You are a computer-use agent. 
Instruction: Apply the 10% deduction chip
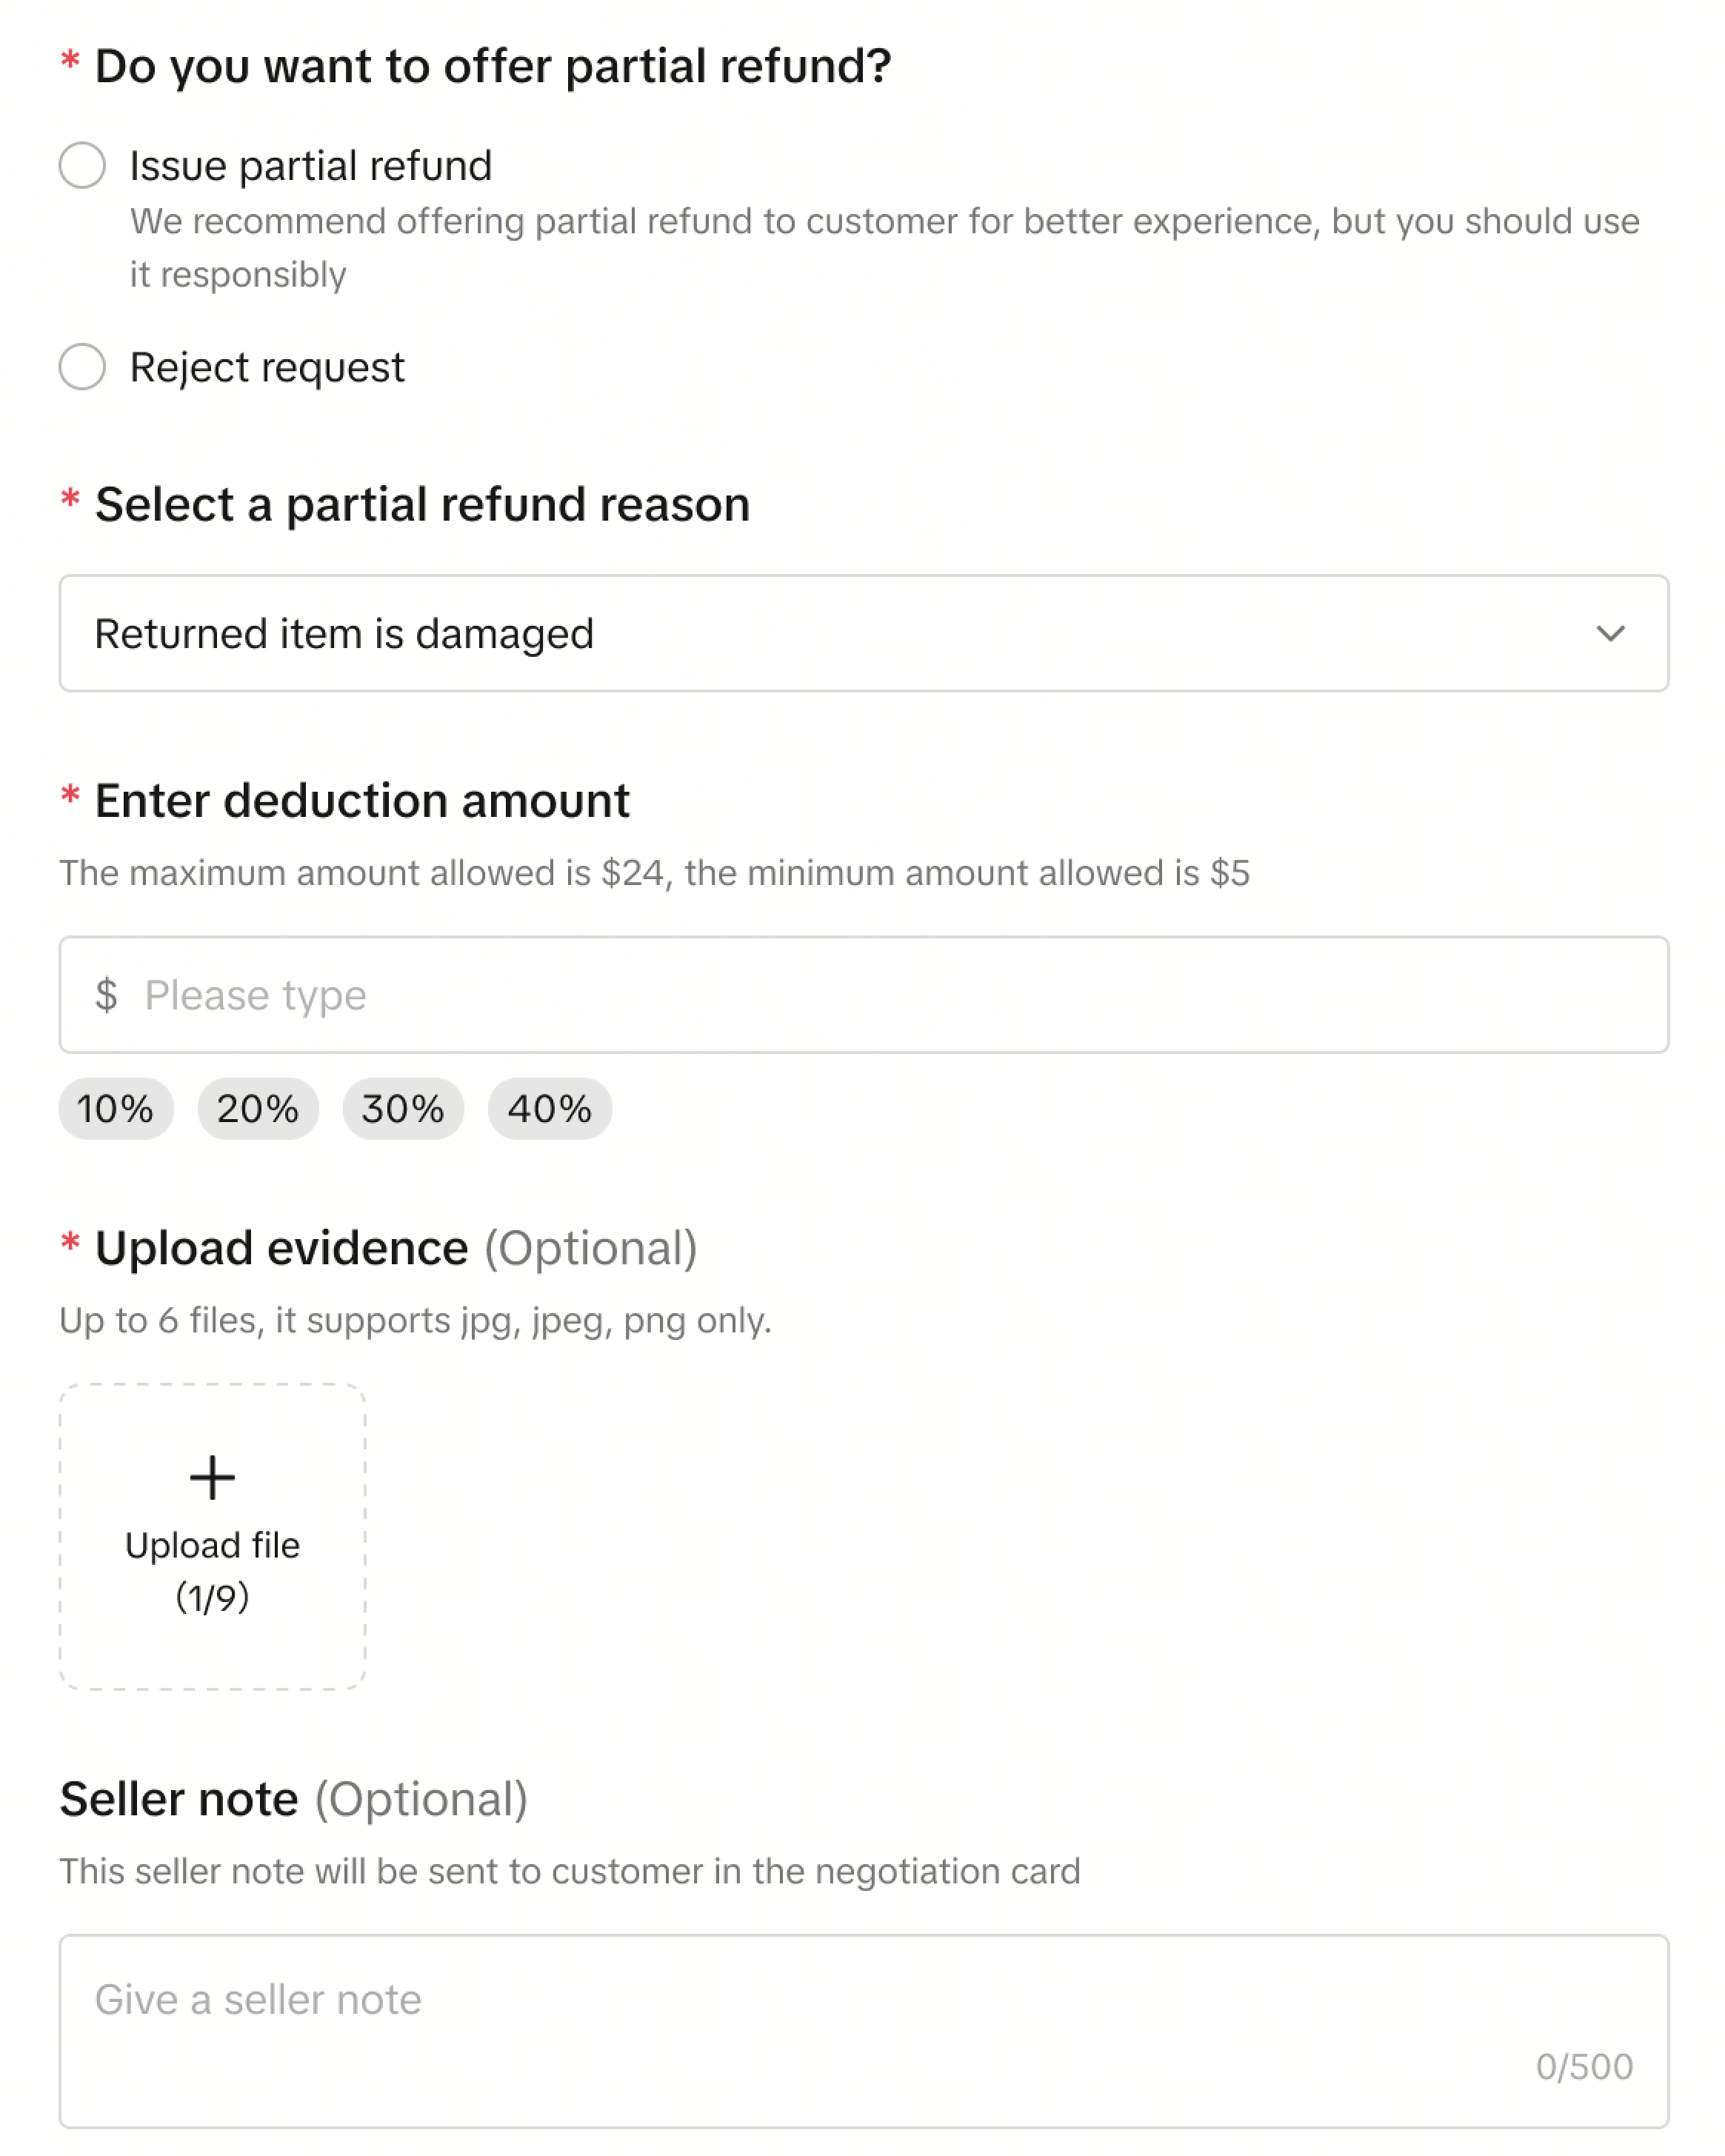[x=115, y=1108]
